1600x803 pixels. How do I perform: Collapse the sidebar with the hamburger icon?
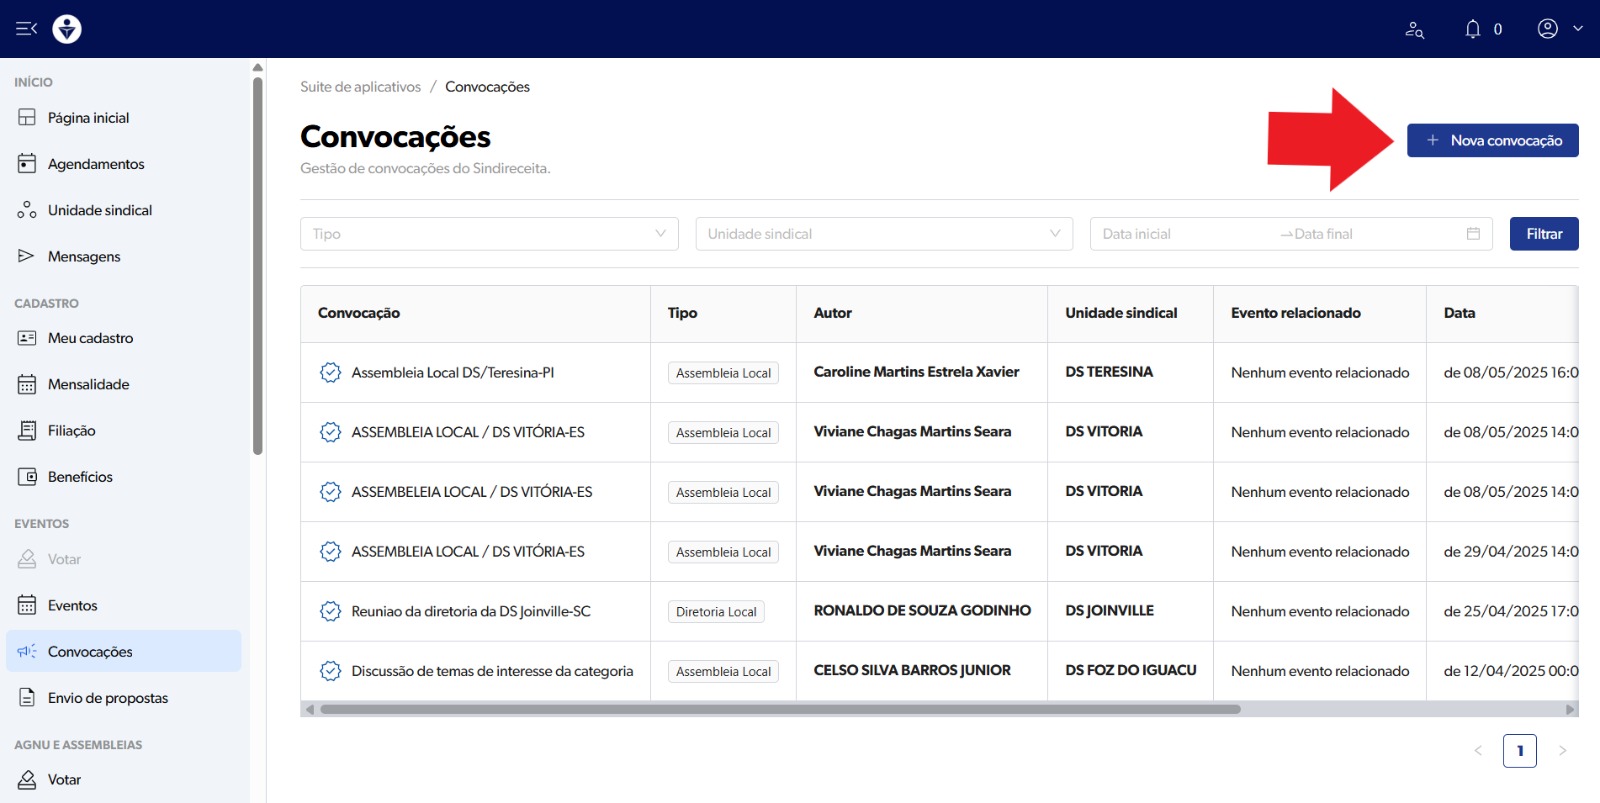pyautogui.click(x=26, y=29)
